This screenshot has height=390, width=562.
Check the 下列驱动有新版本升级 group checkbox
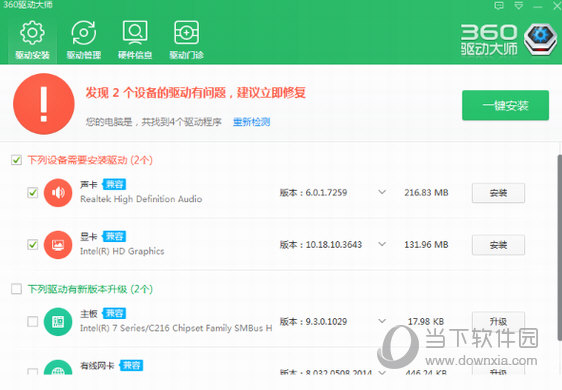16,289
